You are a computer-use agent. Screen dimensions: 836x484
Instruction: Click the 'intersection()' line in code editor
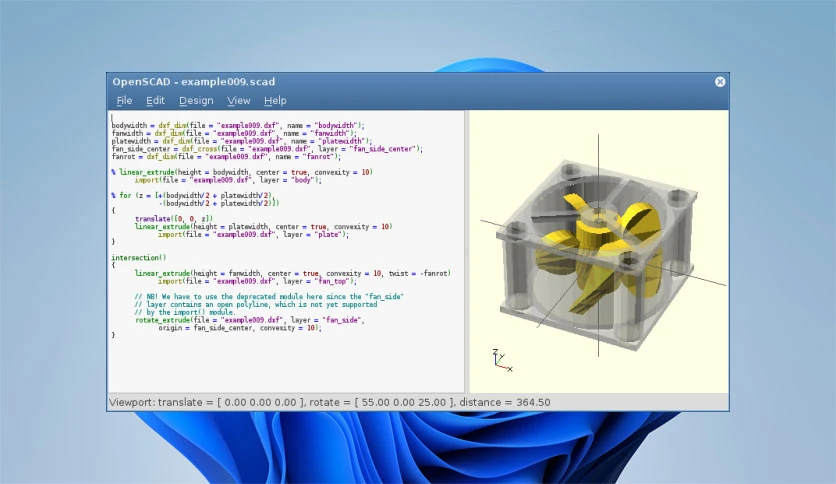139,257
